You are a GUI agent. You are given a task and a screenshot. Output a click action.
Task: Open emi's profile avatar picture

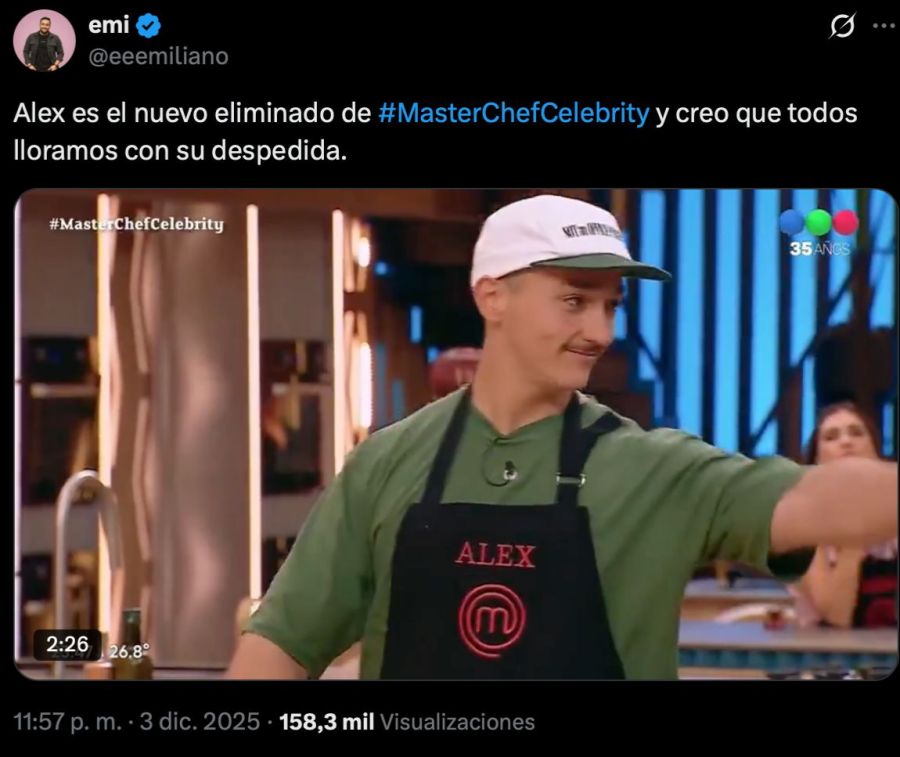(x=44, y=41)
